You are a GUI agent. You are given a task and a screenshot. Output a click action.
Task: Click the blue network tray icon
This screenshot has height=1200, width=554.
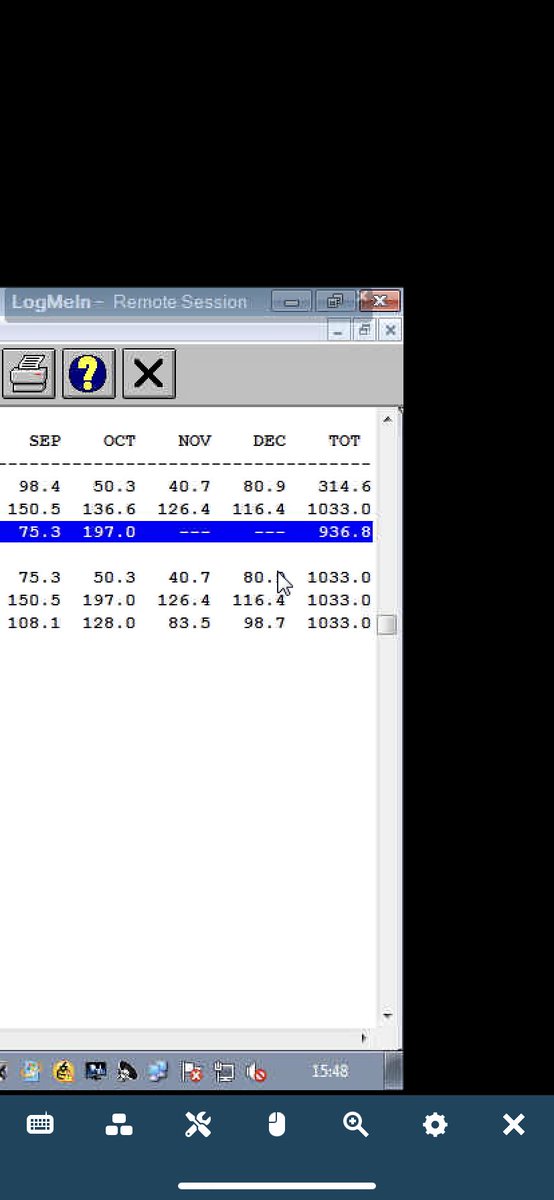point(158,1072)
